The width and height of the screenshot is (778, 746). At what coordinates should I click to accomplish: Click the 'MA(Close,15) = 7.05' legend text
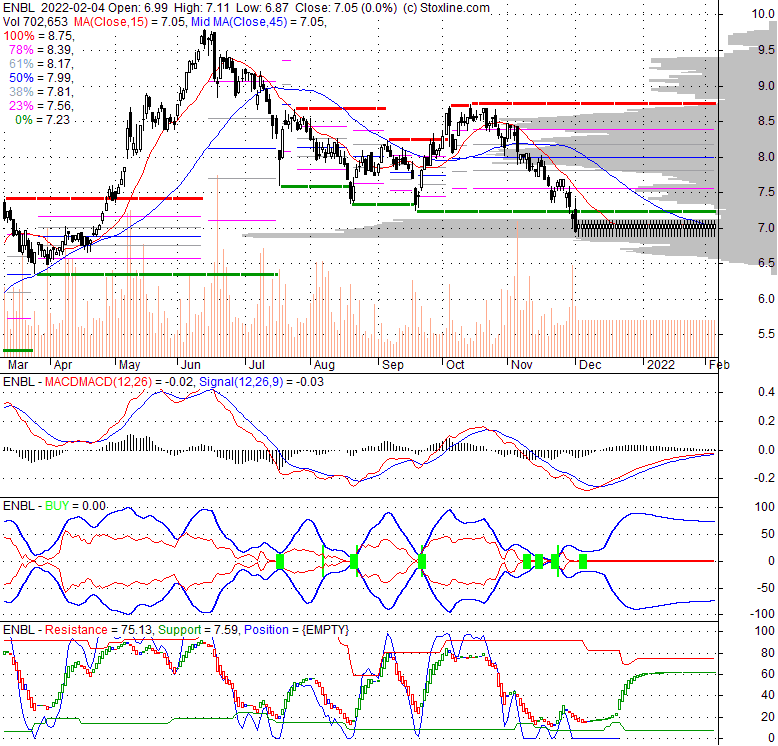click(x=130, y=22)
